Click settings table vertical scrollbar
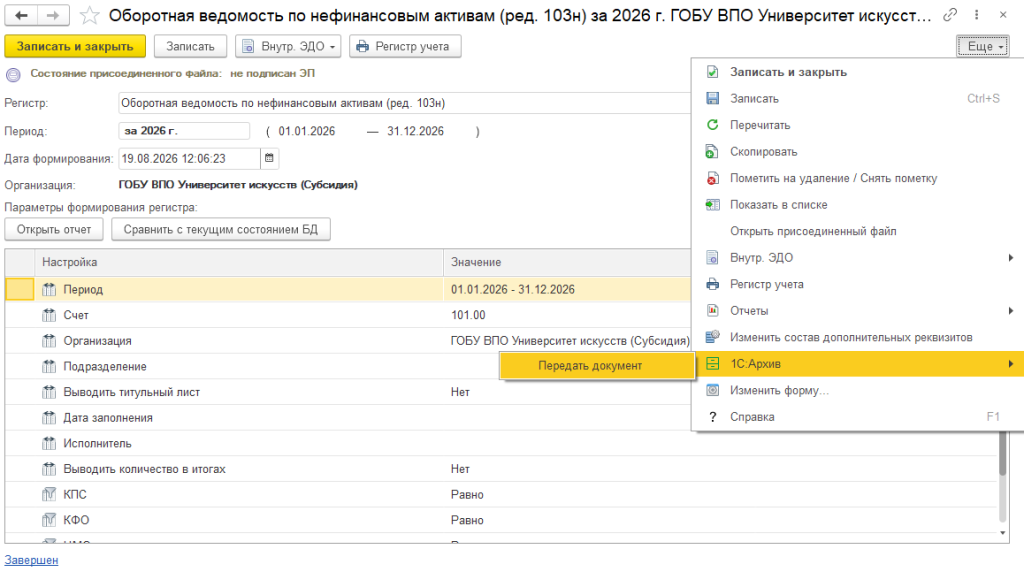1024x572 pixels. [1003, 475]
